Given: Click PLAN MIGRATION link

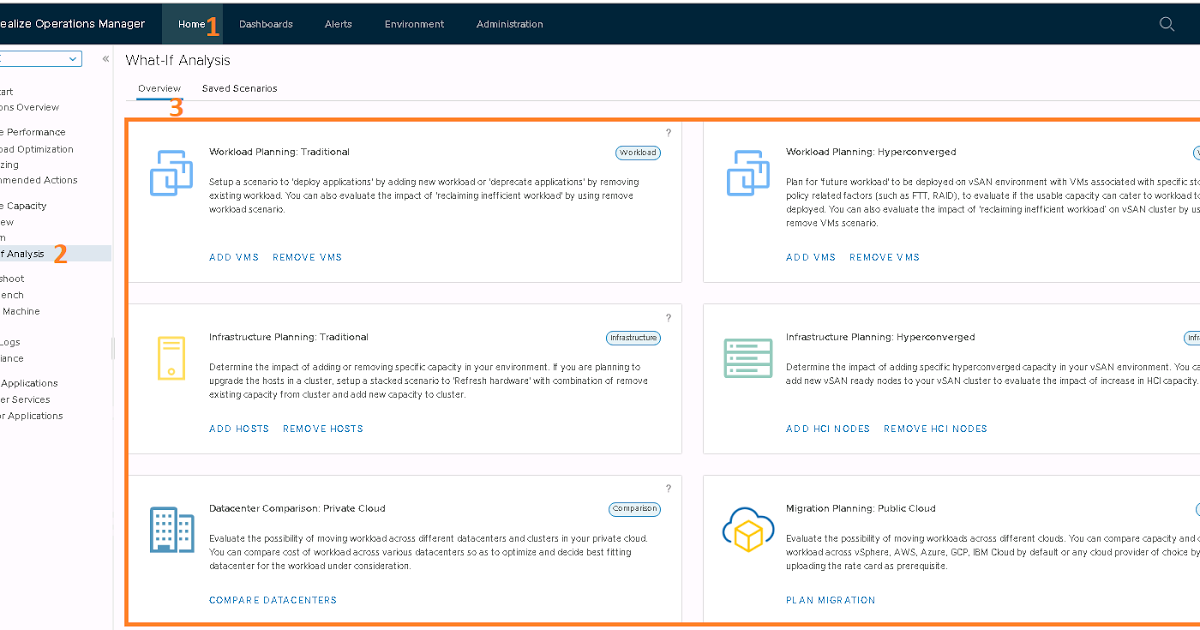Looking at the screenshot, I should tap(830, 600).
